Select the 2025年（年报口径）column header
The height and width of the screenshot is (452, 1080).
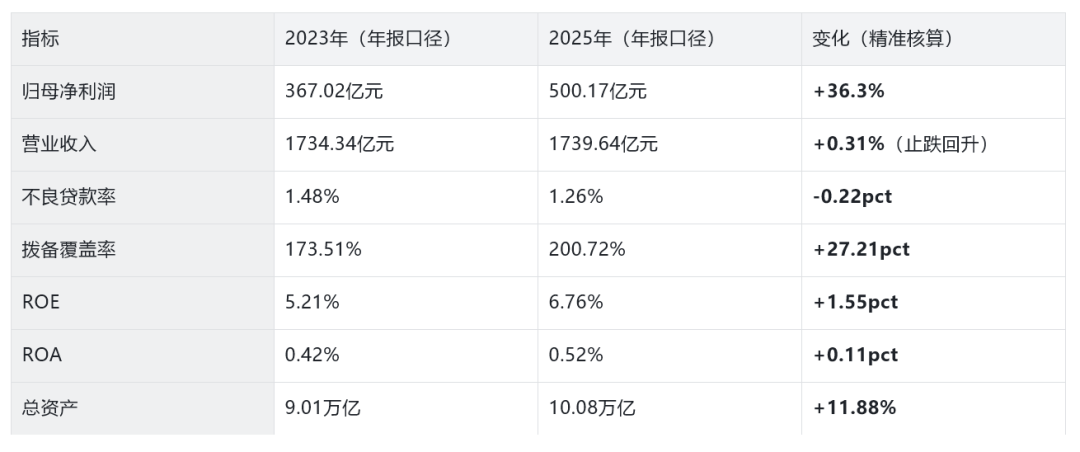(x=633, y=39)
